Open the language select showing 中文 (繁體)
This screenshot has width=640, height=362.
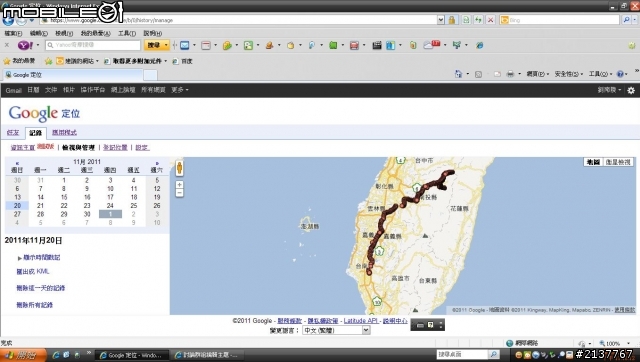336,331
